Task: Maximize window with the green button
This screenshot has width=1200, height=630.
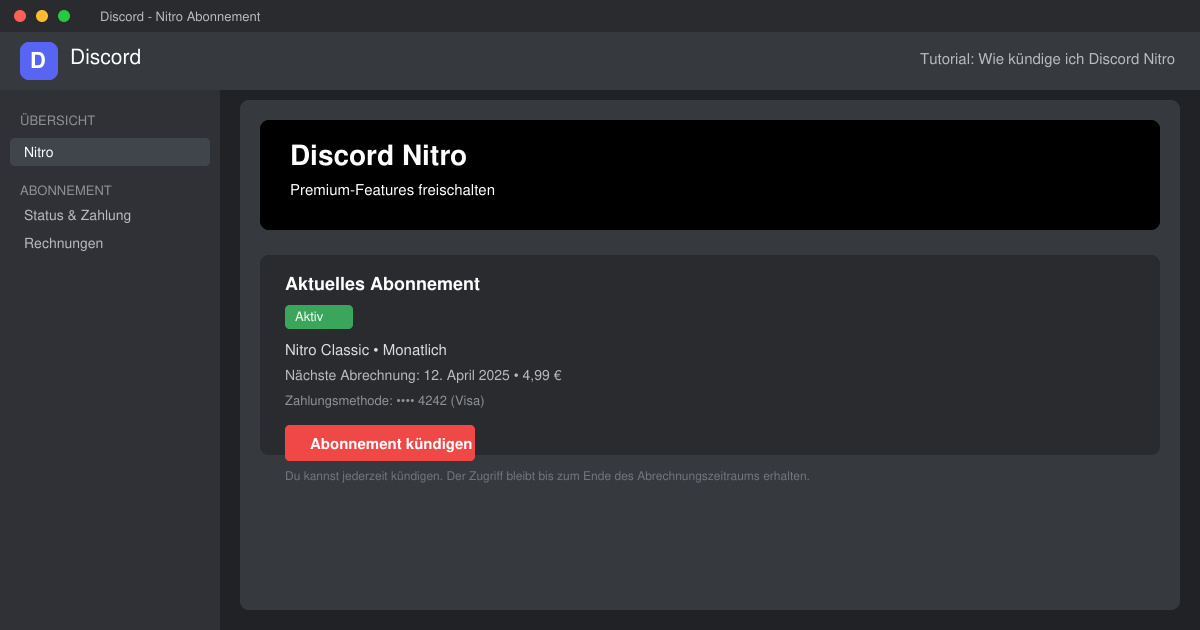Action: coord(64,16)
